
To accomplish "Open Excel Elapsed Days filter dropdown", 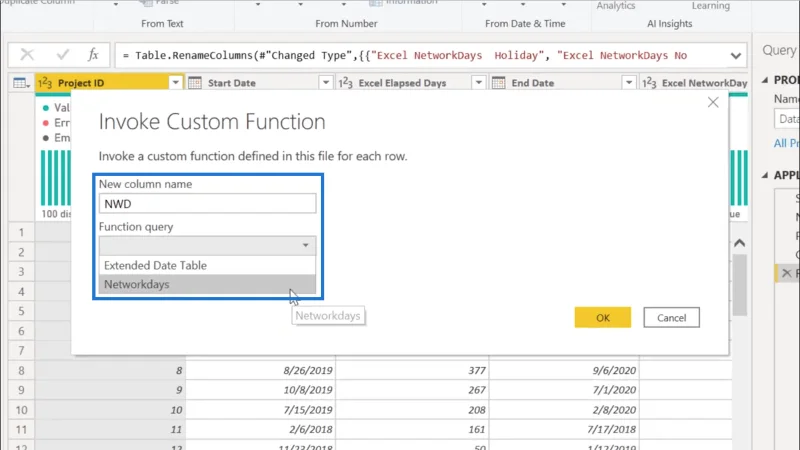I will point(478,83).
